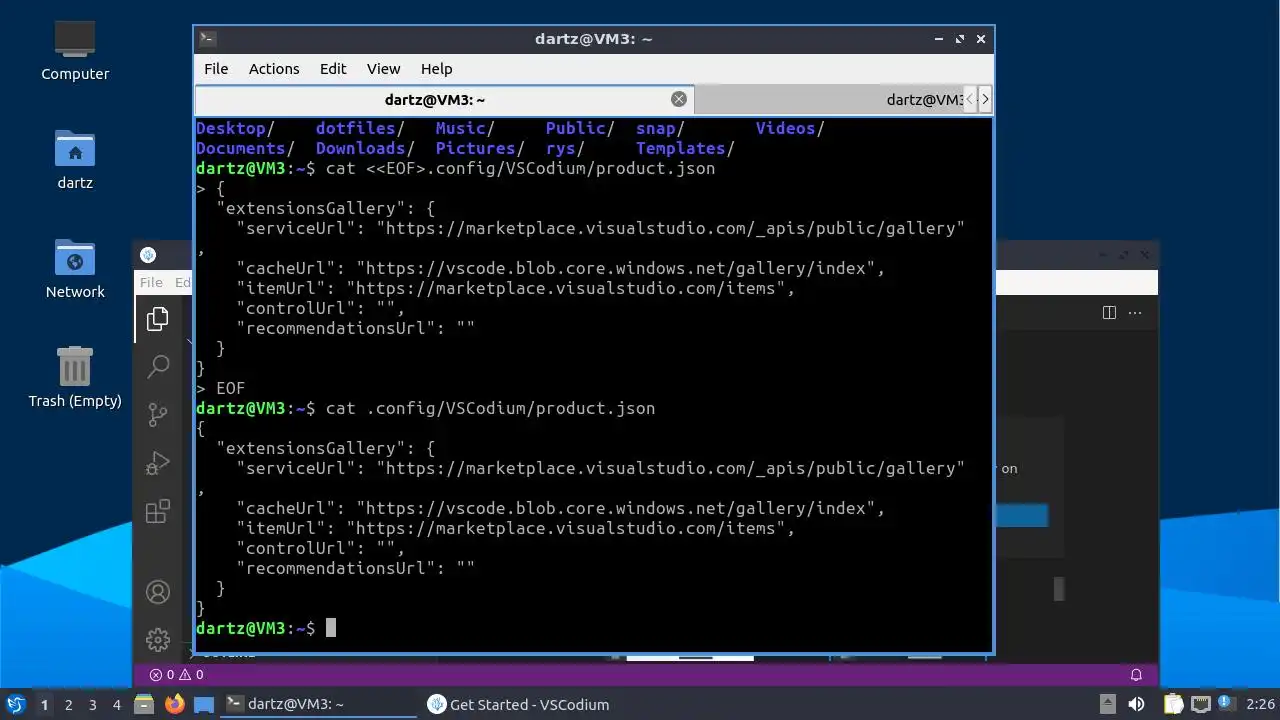Open the volume control in system tray

tap(1136, 705)
